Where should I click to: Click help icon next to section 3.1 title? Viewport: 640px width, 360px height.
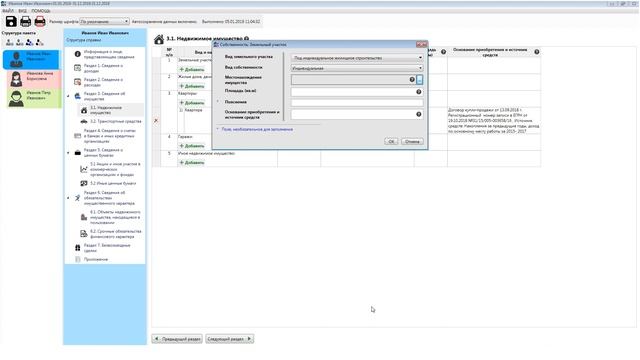click(247, 39)
